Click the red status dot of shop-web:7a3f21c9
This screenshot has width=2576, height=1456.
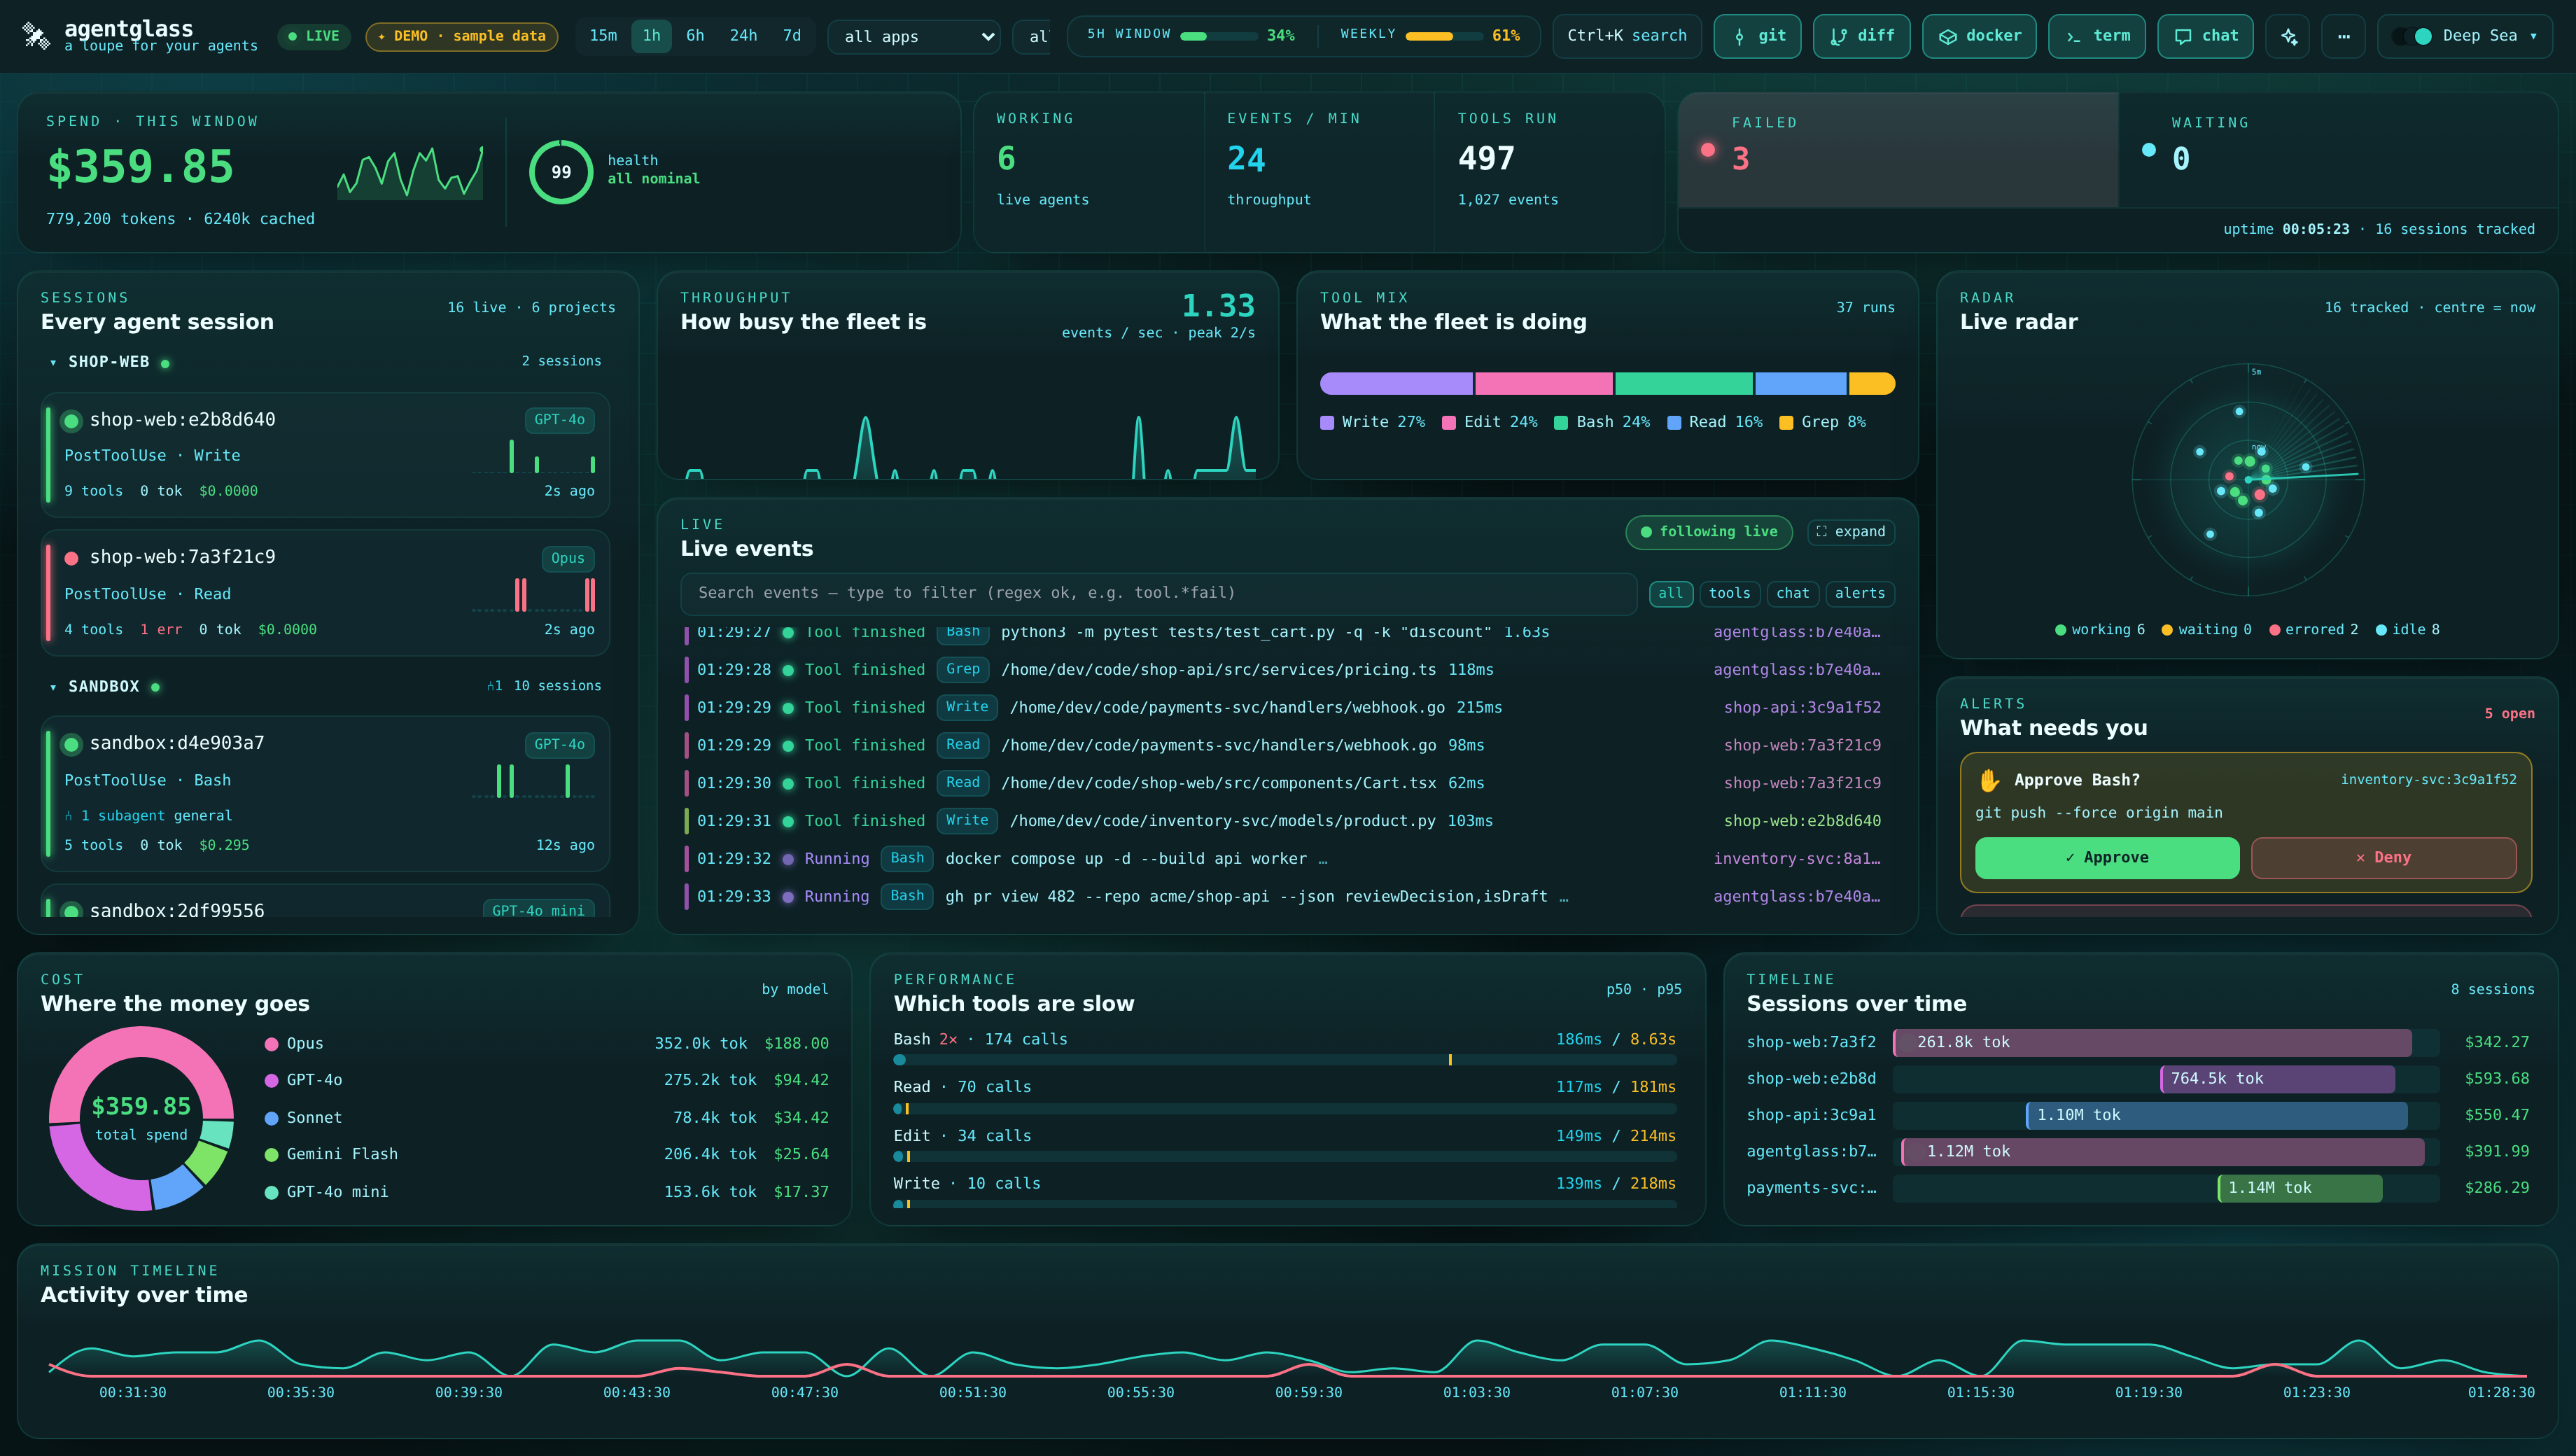click(x=71, y=558)
